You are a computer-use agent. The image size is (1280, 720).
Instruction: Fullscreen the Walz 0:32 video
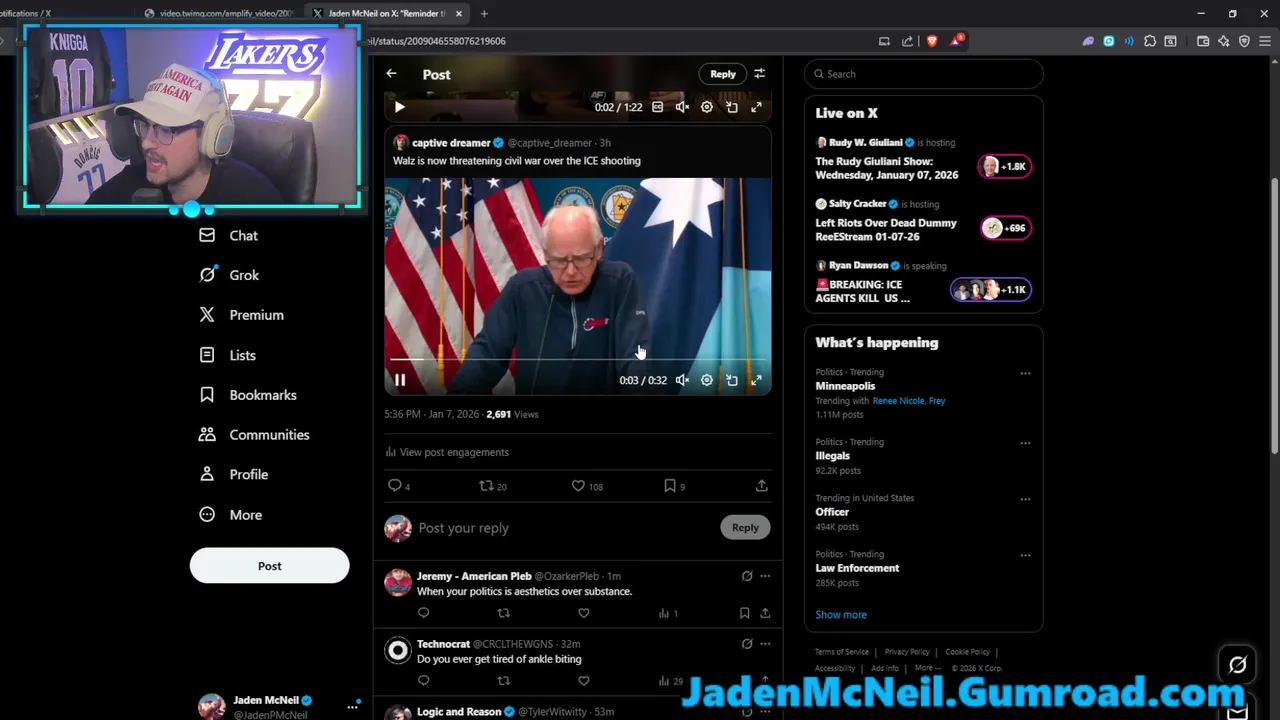[x=756, y=380]
